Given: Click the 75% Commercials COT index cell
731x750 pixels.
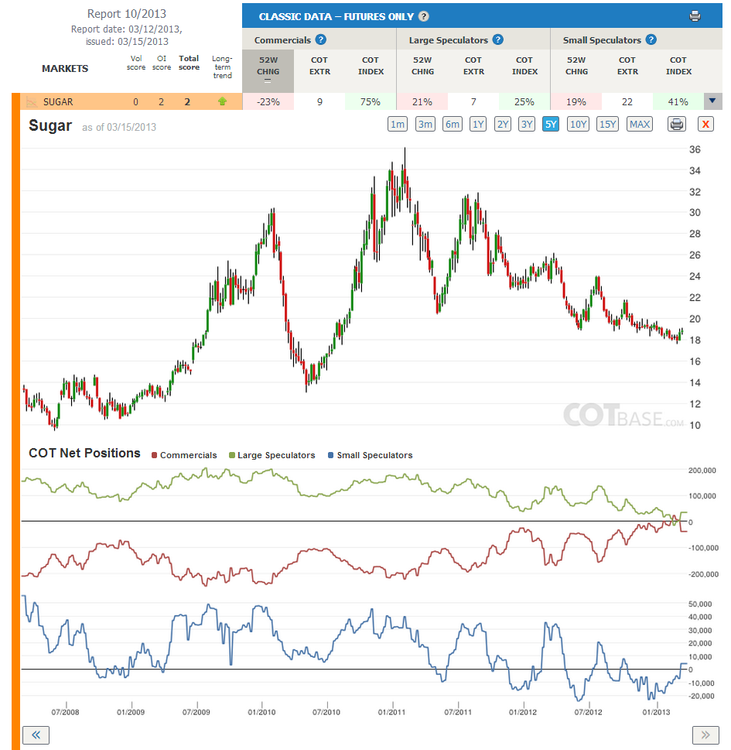Looking at the screenshot, I should (x=370, y=101).
